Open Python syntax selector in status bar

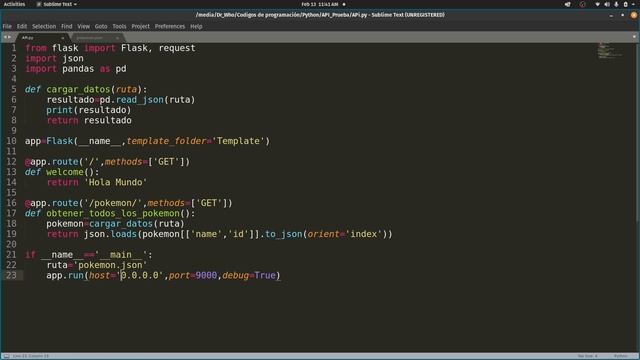click(621, 356)
